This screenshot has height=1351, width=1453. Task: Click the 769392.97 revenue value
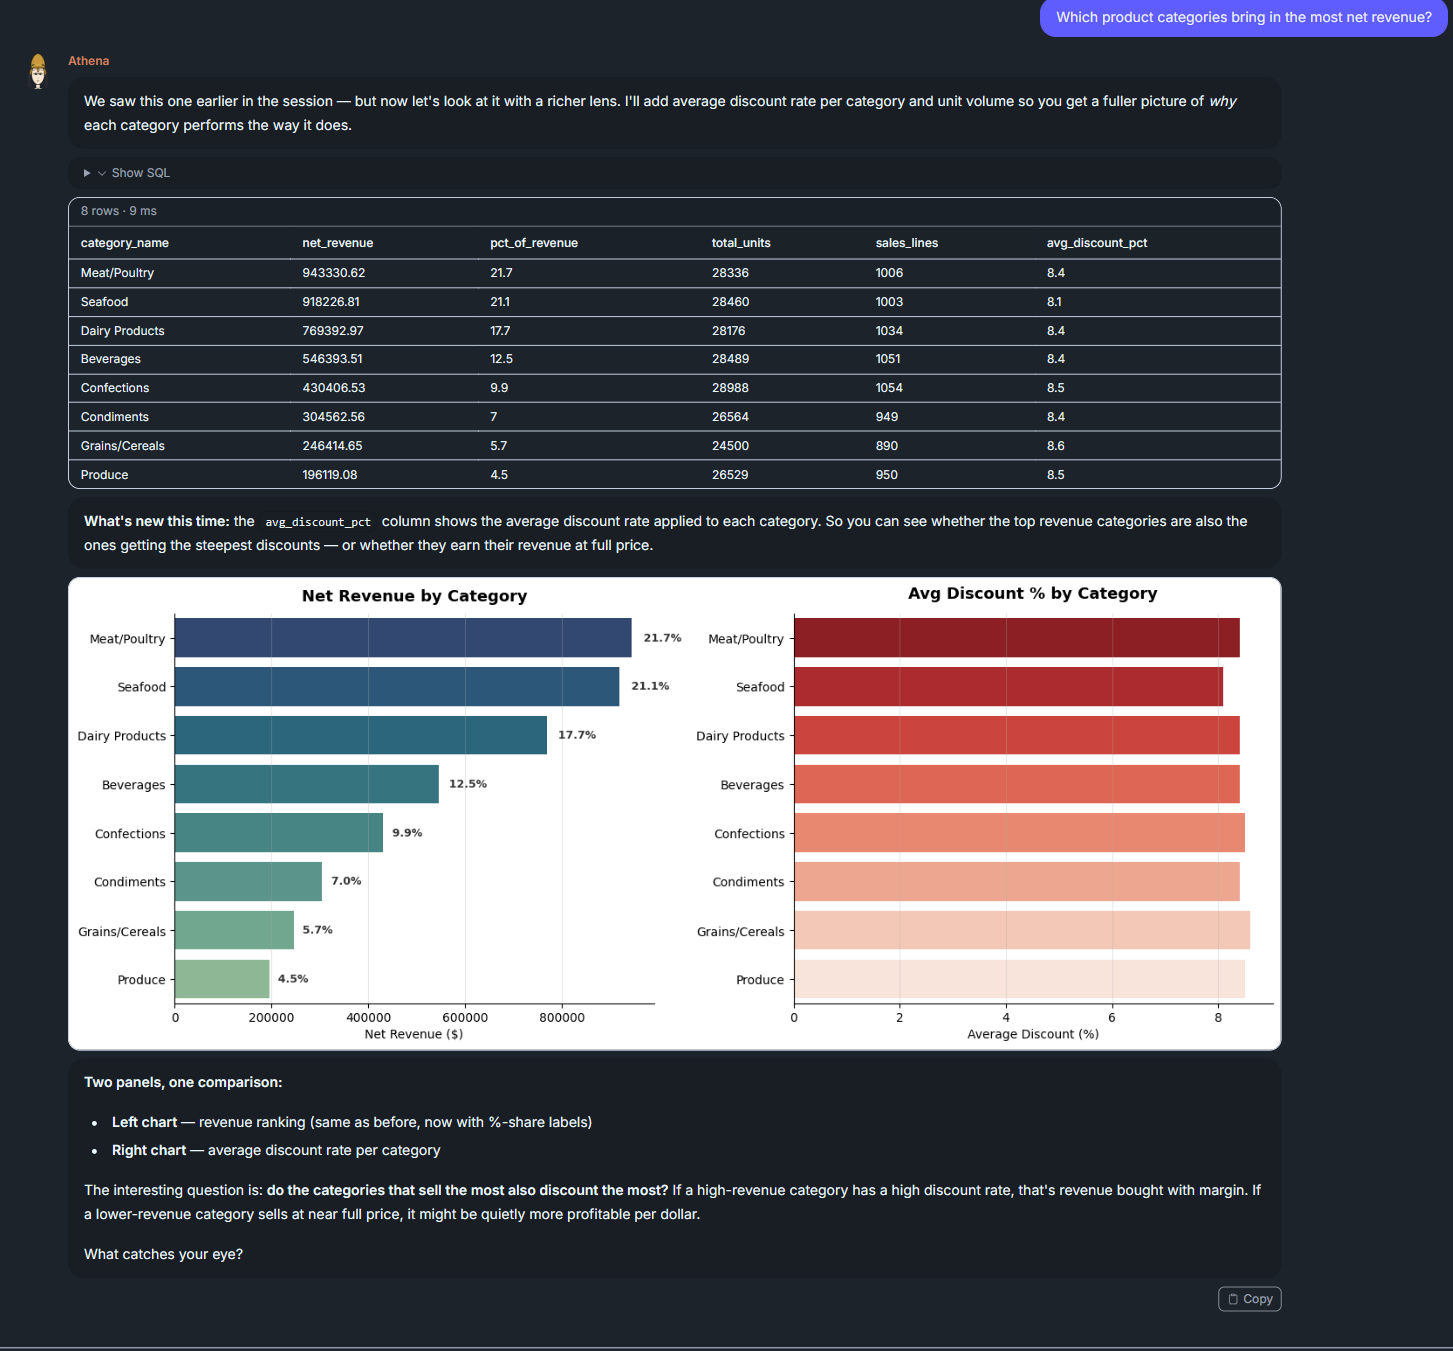(x=333, y=331)
